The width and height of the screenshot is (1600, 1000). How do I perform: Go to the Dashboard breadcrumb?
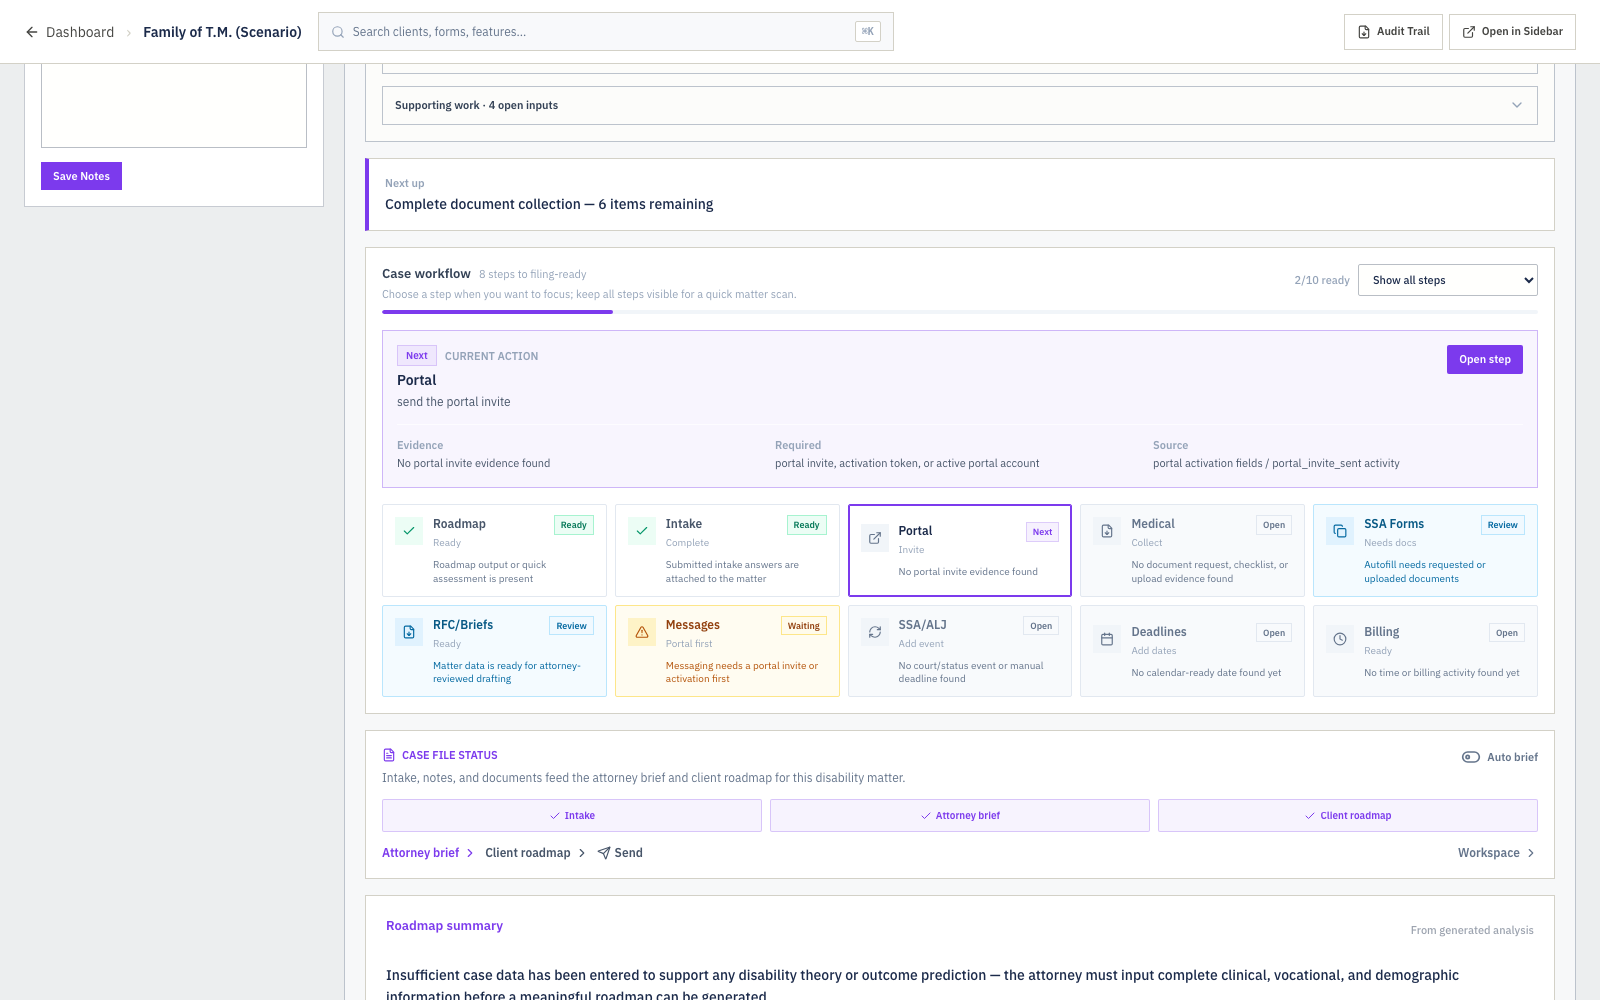80,32
